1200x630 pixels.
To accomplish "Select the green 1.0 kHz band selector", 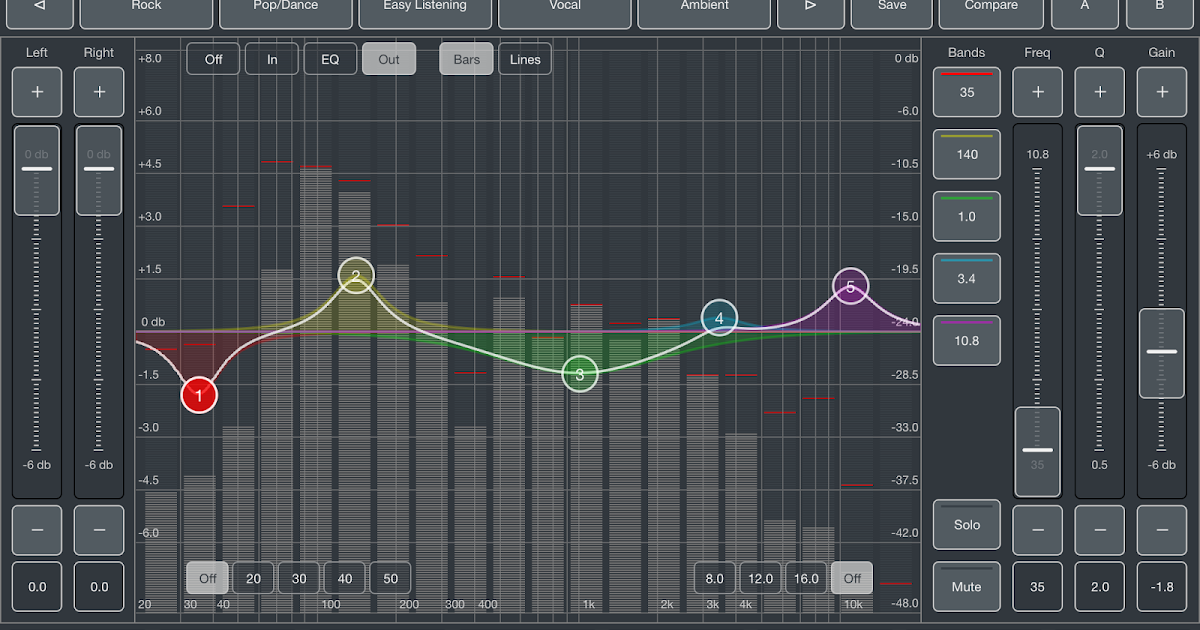I will 966,216.
